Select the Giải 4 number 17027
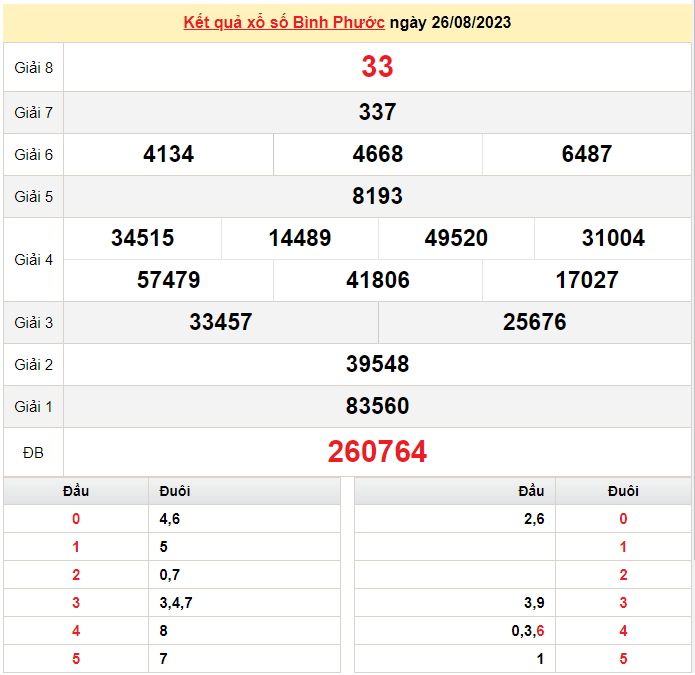The width and height of the screenshot is (695, 675). [x=586, y=280]
